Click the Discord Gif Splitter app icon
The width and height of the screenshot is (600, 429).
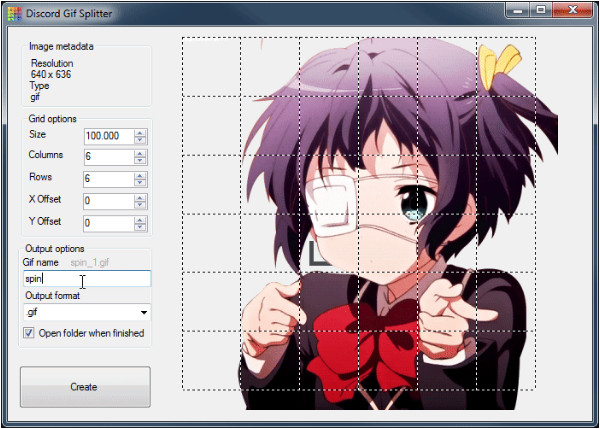coord(15,14)
